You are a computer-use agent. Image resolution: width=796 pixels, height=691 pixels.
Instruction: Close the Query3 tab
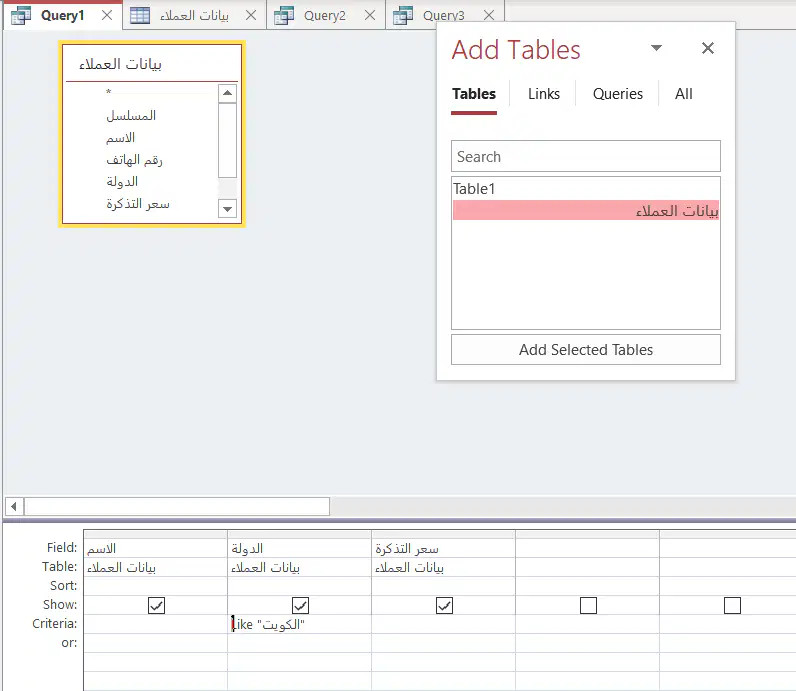pos(489,15)
